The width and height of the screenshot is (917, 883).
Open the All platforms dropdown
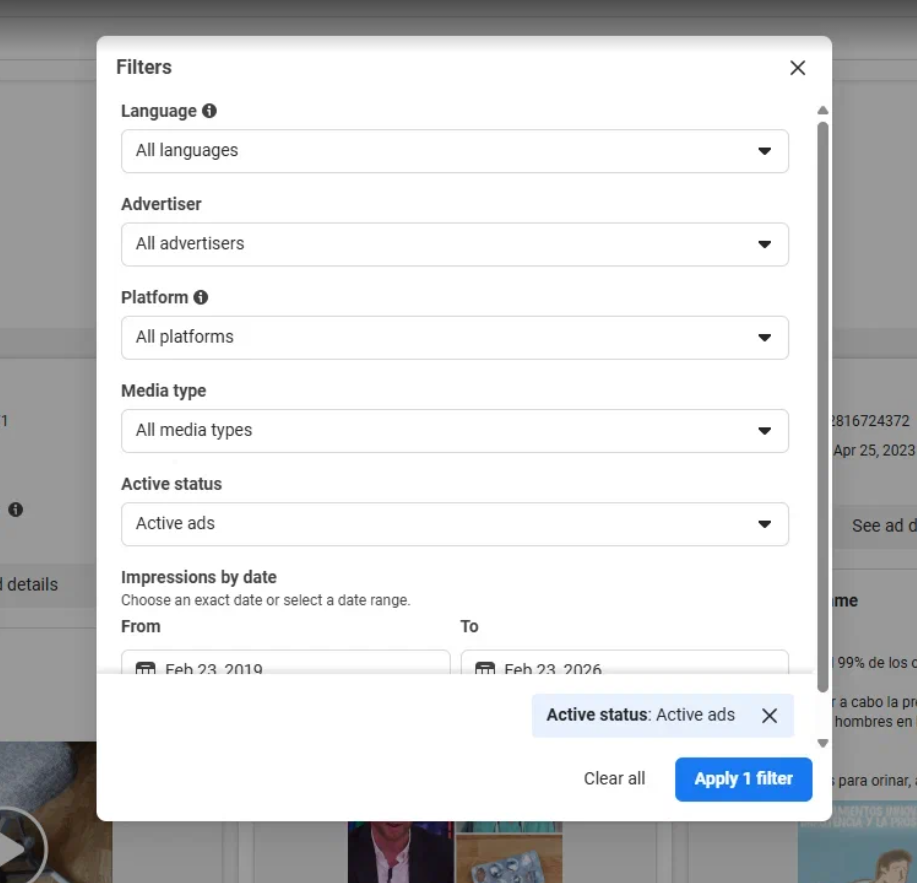click(454, 337)
